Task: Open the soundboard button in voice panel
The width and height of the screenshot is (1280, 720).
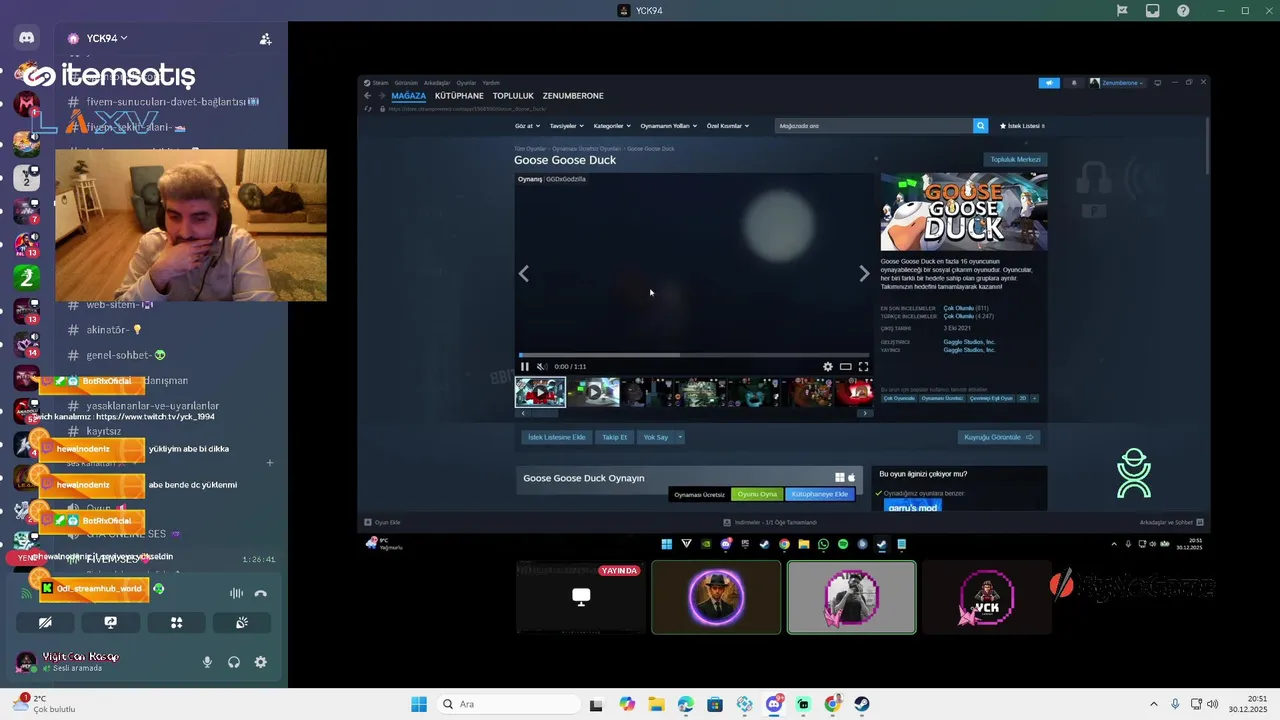Action: [242, 622]
